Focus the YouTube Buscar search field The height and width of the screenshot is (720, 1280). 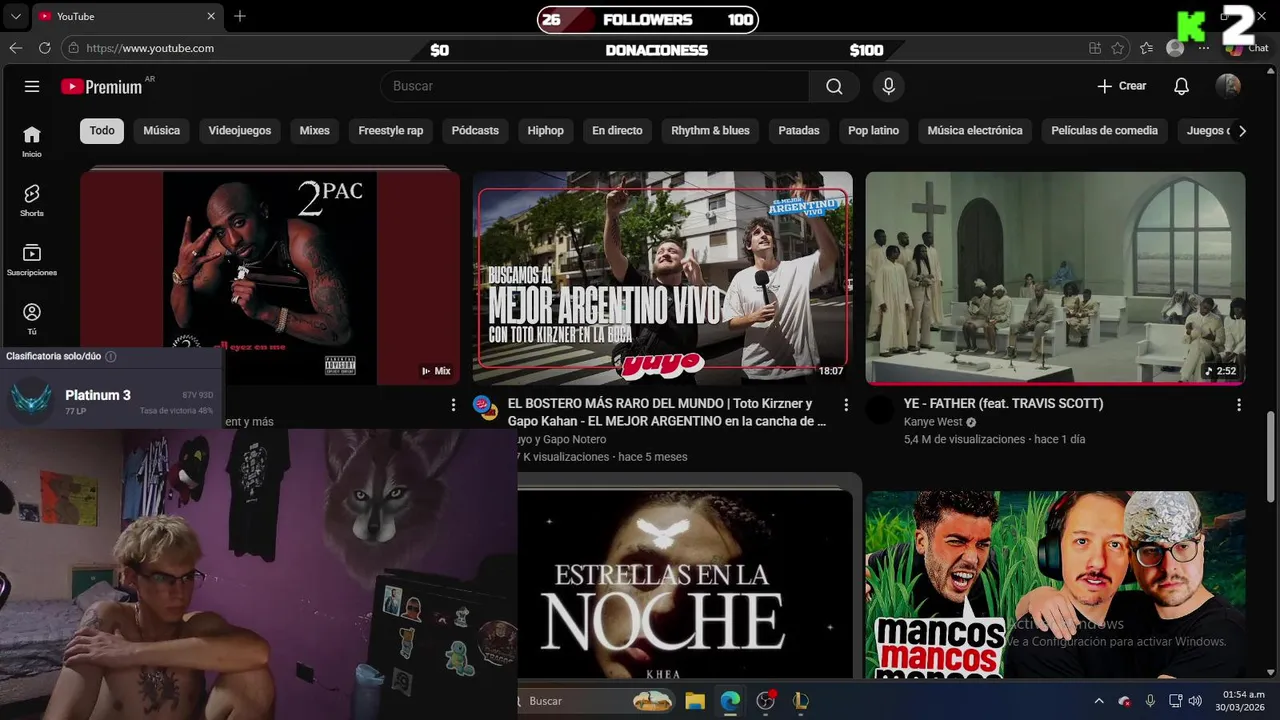click(x=595, y=86)
